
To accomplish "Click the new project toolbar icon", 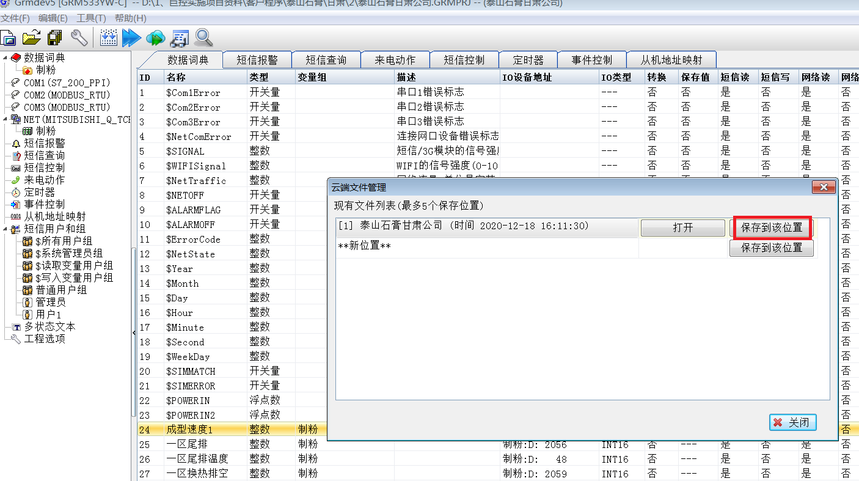I will [x=8, y=38].
